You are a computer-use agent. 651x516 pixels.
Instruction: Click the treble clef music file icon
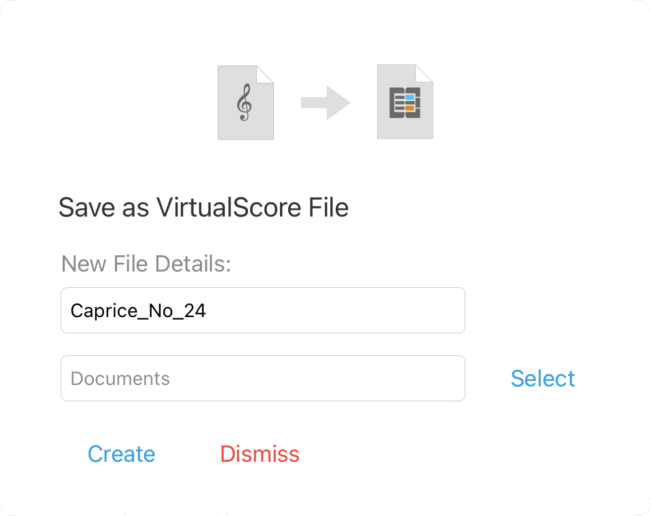click(x=245, y=103)
